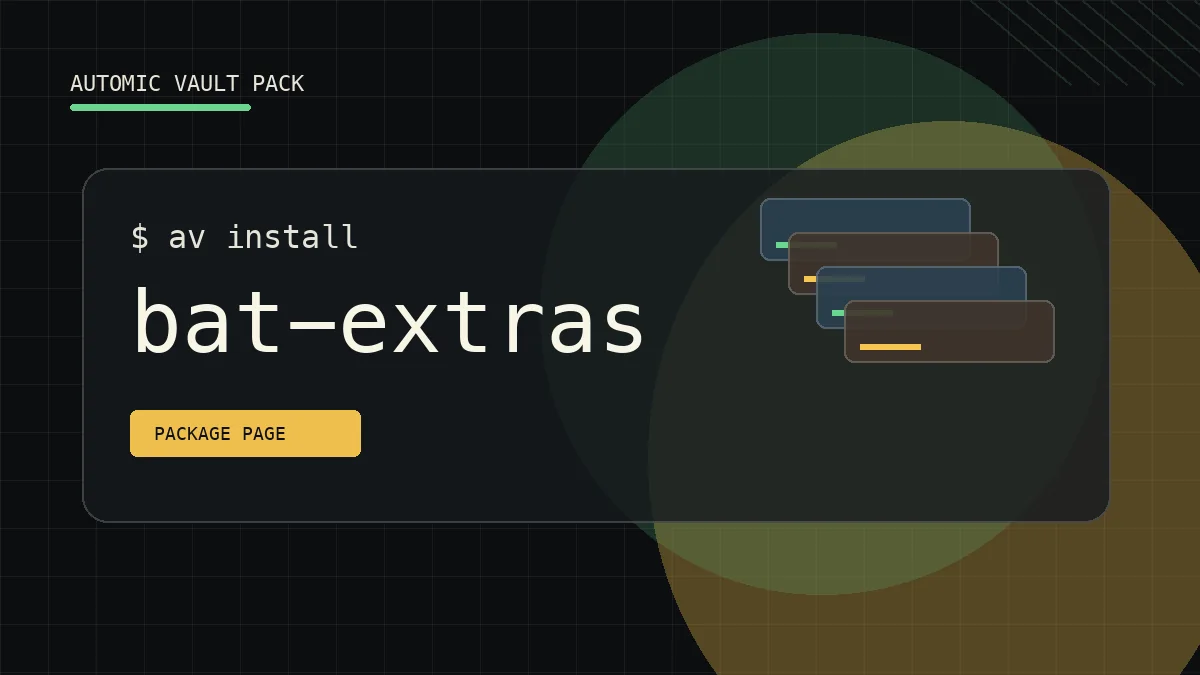Click the PACKAGE PAGE button
Viewport: 1200px width, 675px height.
245,433
